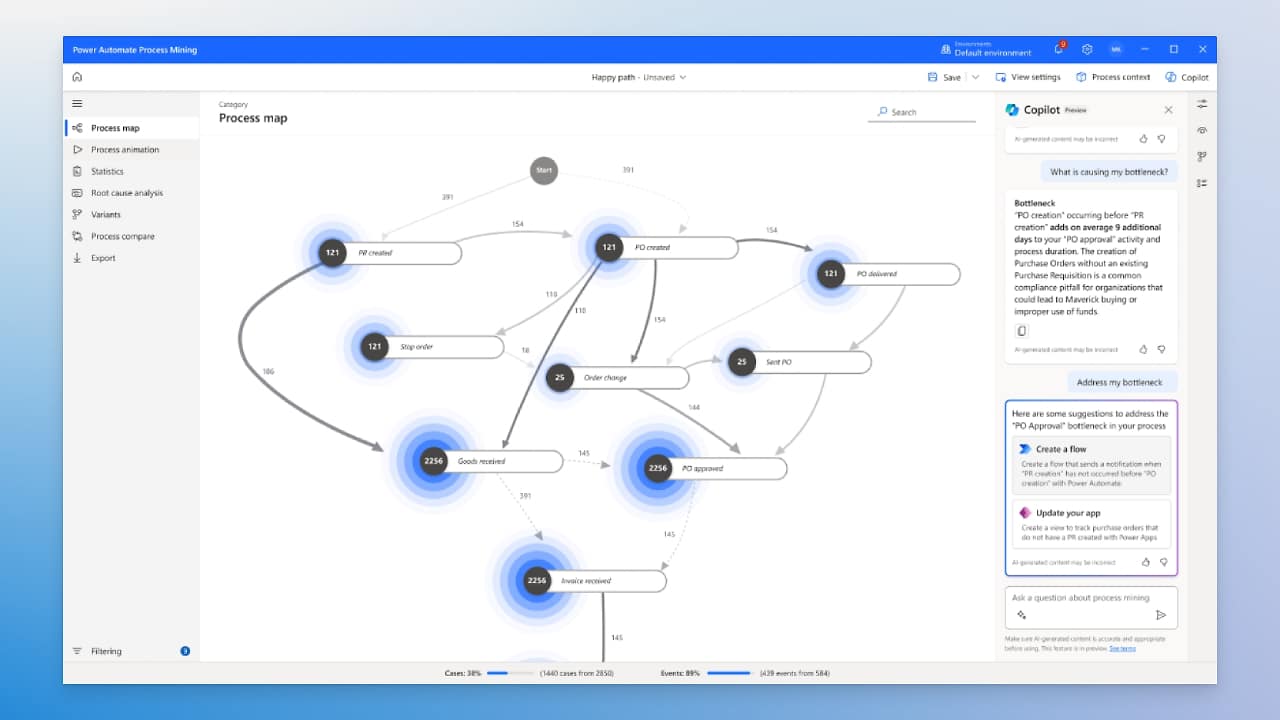
Task: Click the list details icon in the right rail
Action: click(1202, 183)
